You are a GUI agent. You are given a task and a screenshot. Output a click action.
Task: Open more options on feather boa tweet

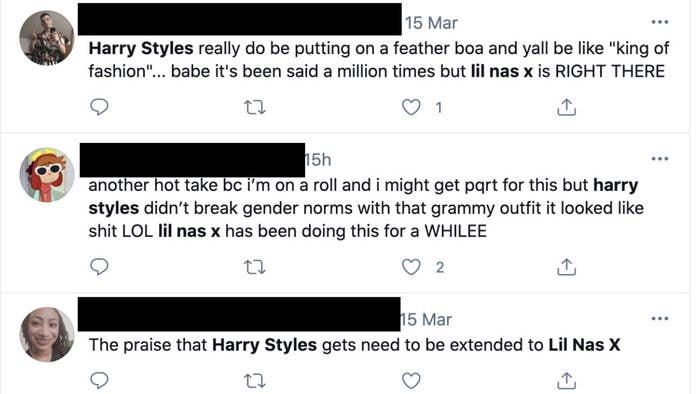tap(660, 22)
